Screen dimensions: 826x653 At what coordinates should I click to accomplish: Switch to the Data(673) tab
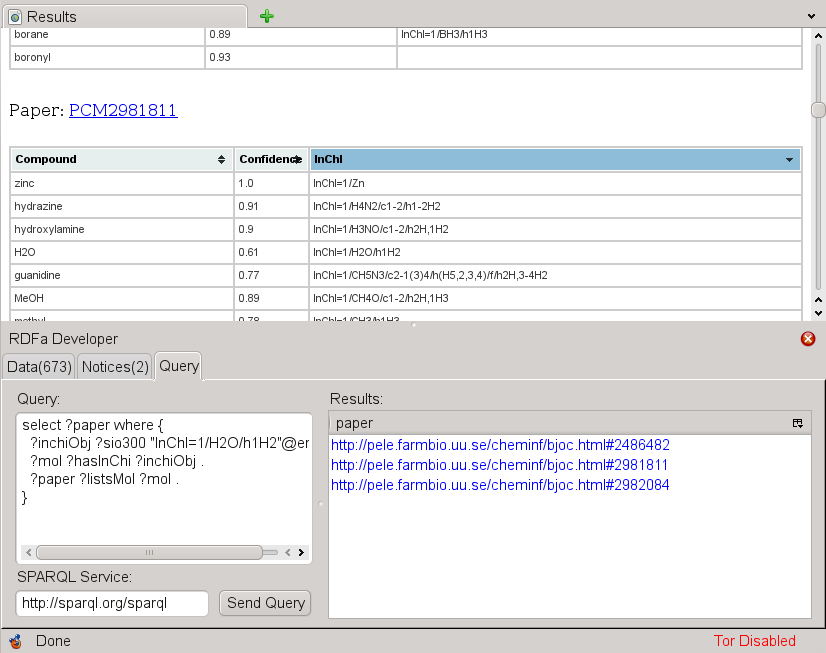pyautogui.click(x=40, y=367)
